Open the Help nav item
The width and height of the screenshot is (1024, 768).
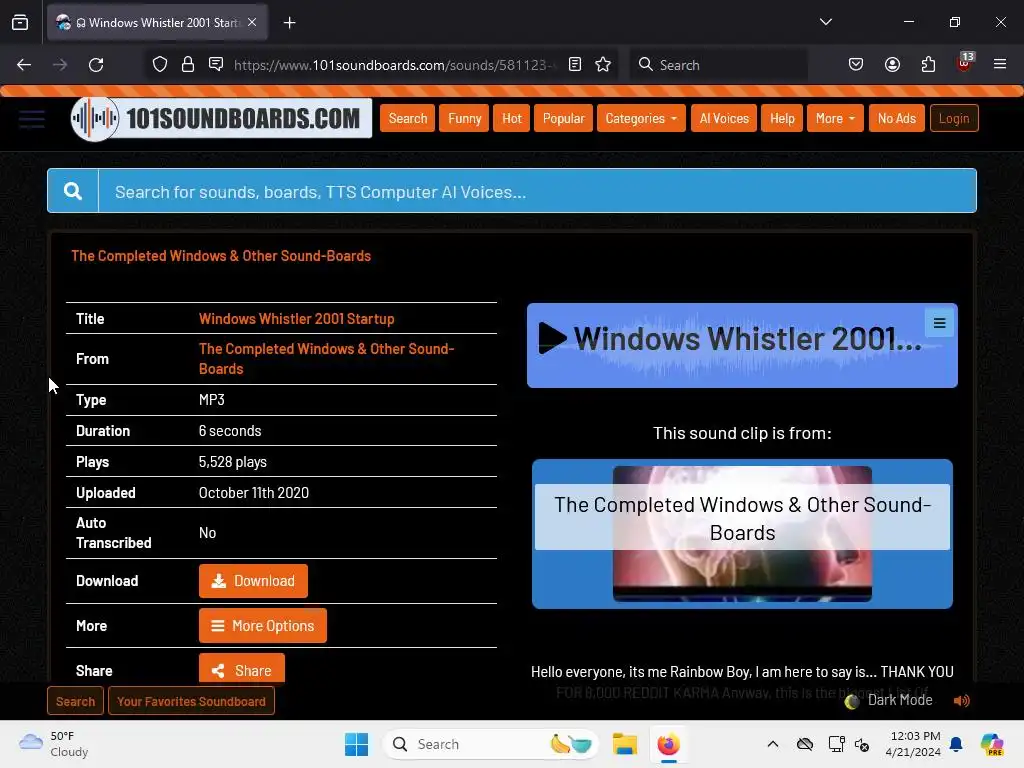click(782, 118)
